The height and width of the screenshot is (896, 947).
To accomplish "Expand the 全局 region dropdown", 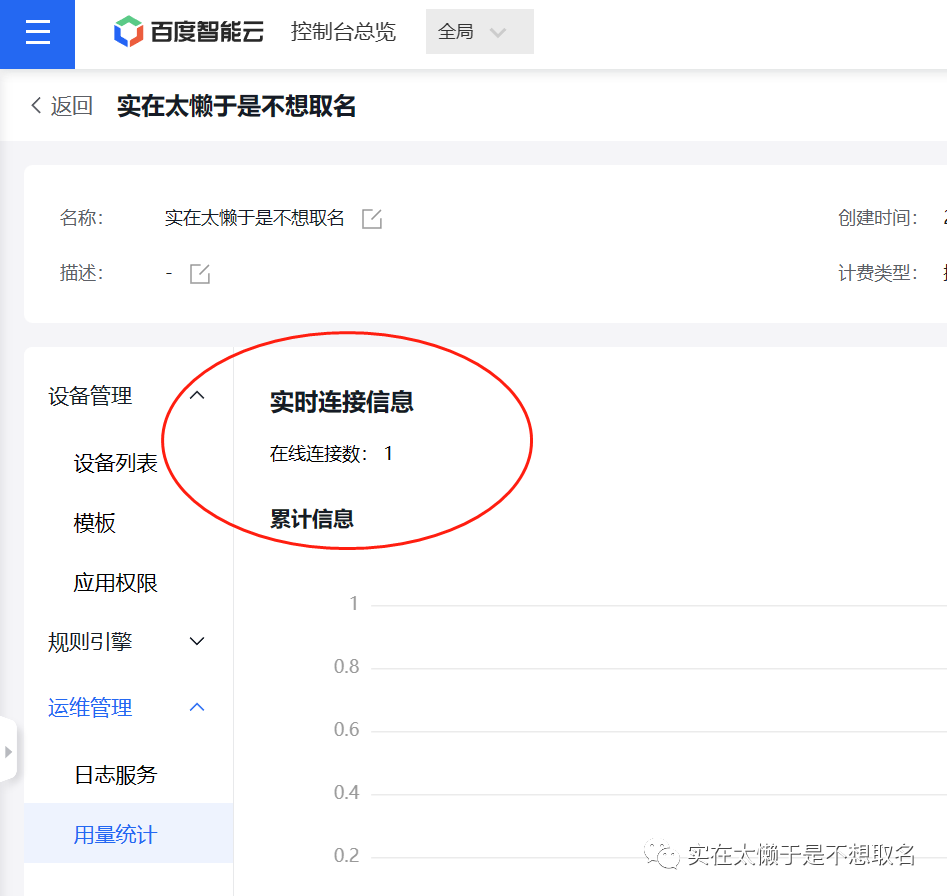I will pyautogui.click(x=479, y=32).
